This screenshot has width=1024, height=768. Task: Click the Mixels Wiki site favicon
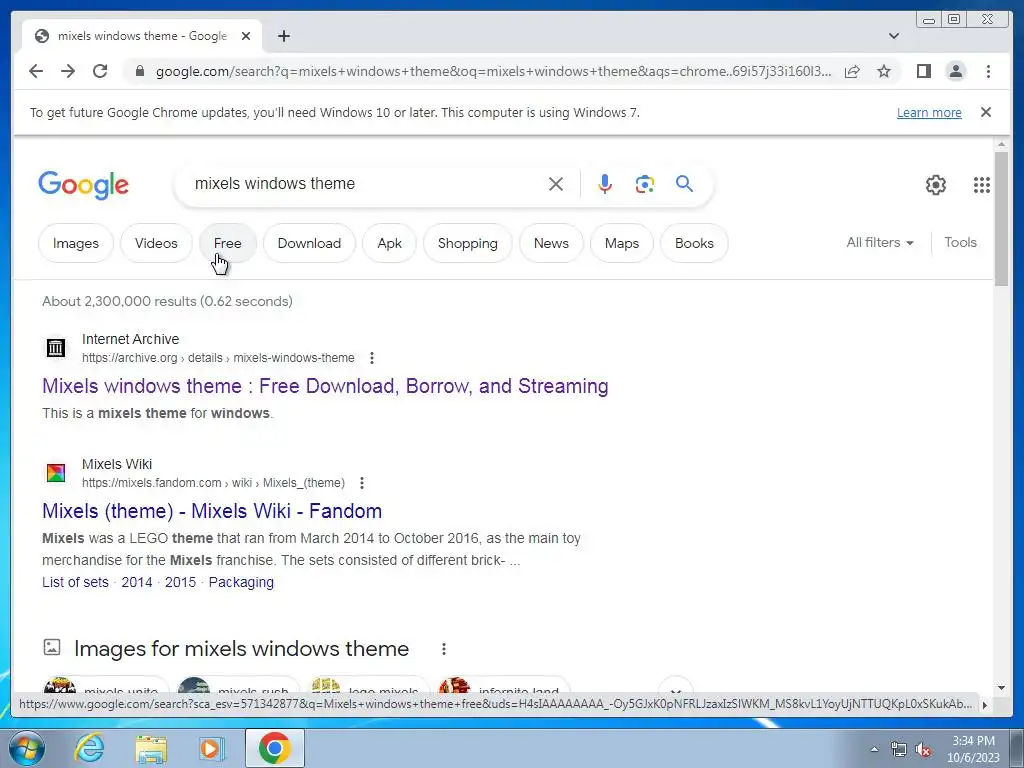[x=56, y=473]
